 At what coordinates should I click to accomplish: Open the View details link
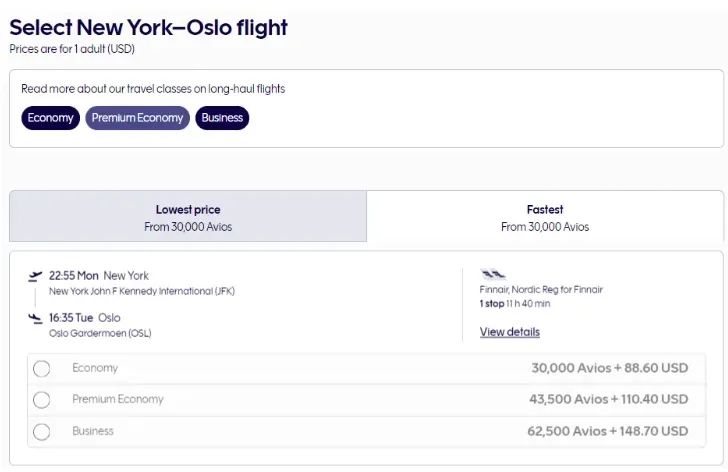(509, 332)
